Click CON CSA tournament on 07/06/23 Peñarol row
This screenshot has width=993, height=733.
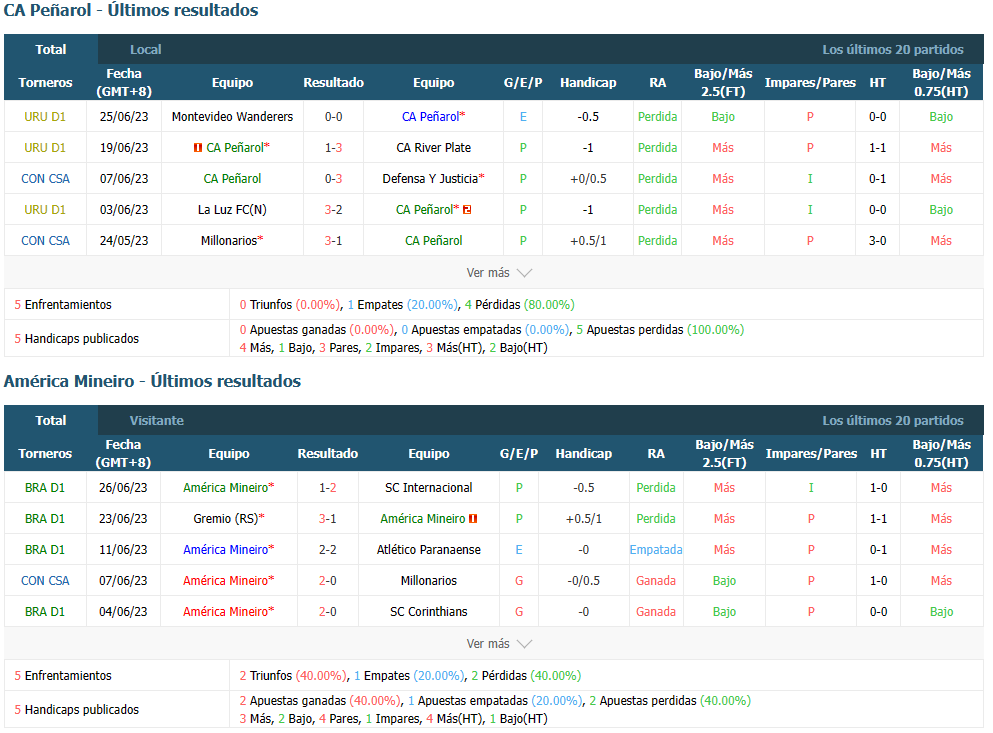tap(46, 179)
